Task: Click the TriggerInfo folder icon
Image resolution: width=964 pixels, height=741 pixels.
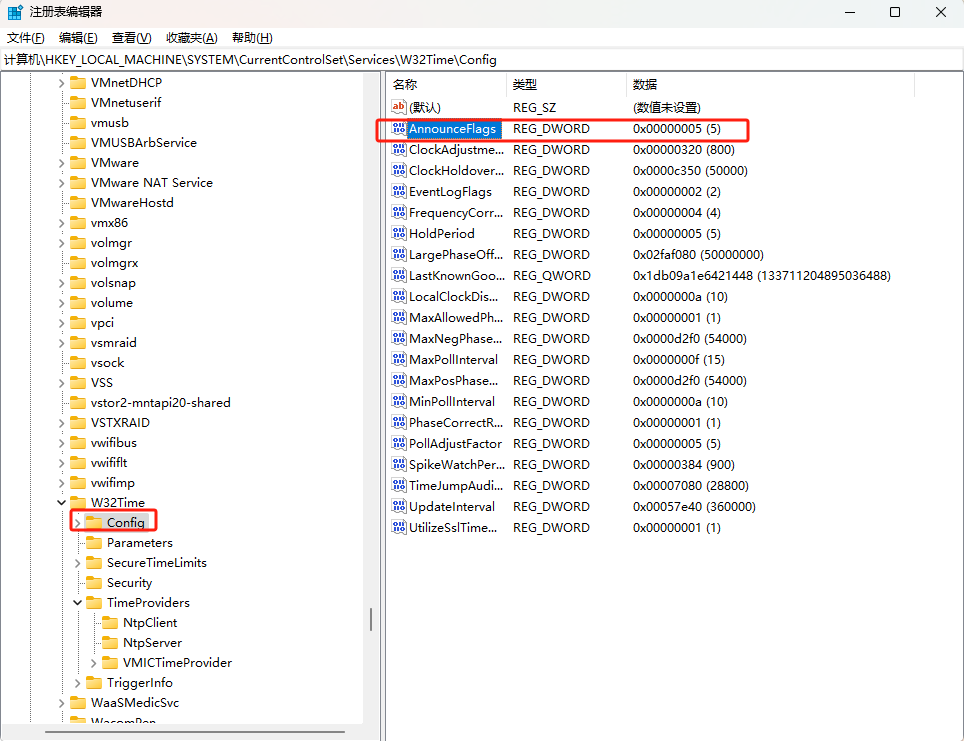Action: (x=94, y=683)
